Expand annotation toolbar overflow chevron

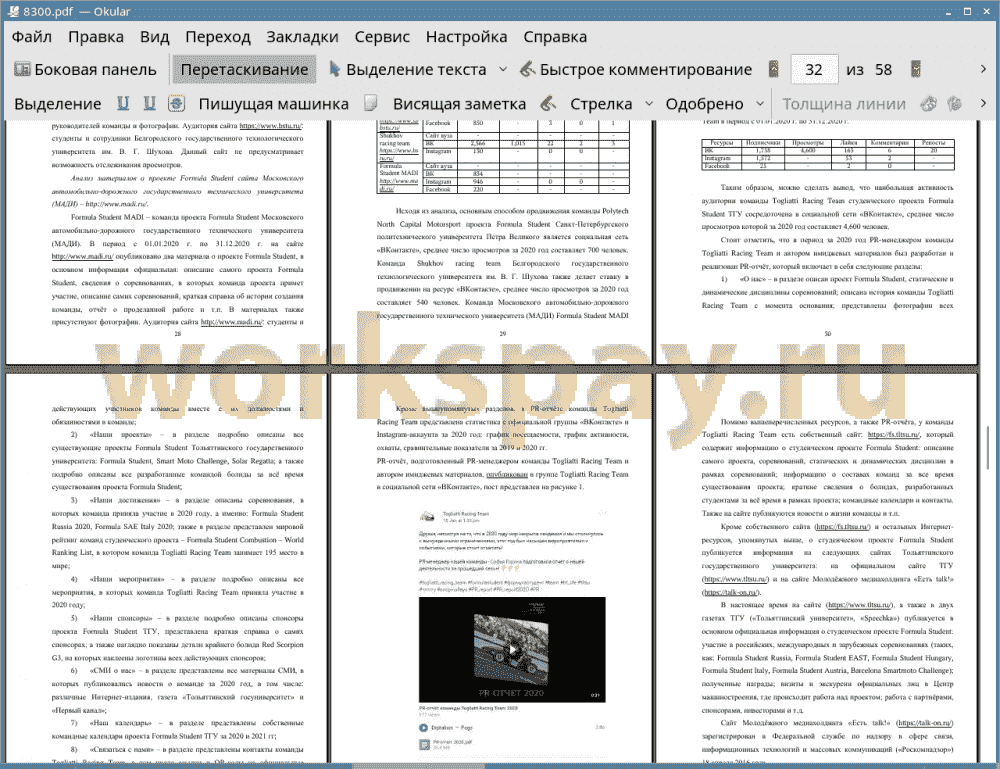click(983, 103)
